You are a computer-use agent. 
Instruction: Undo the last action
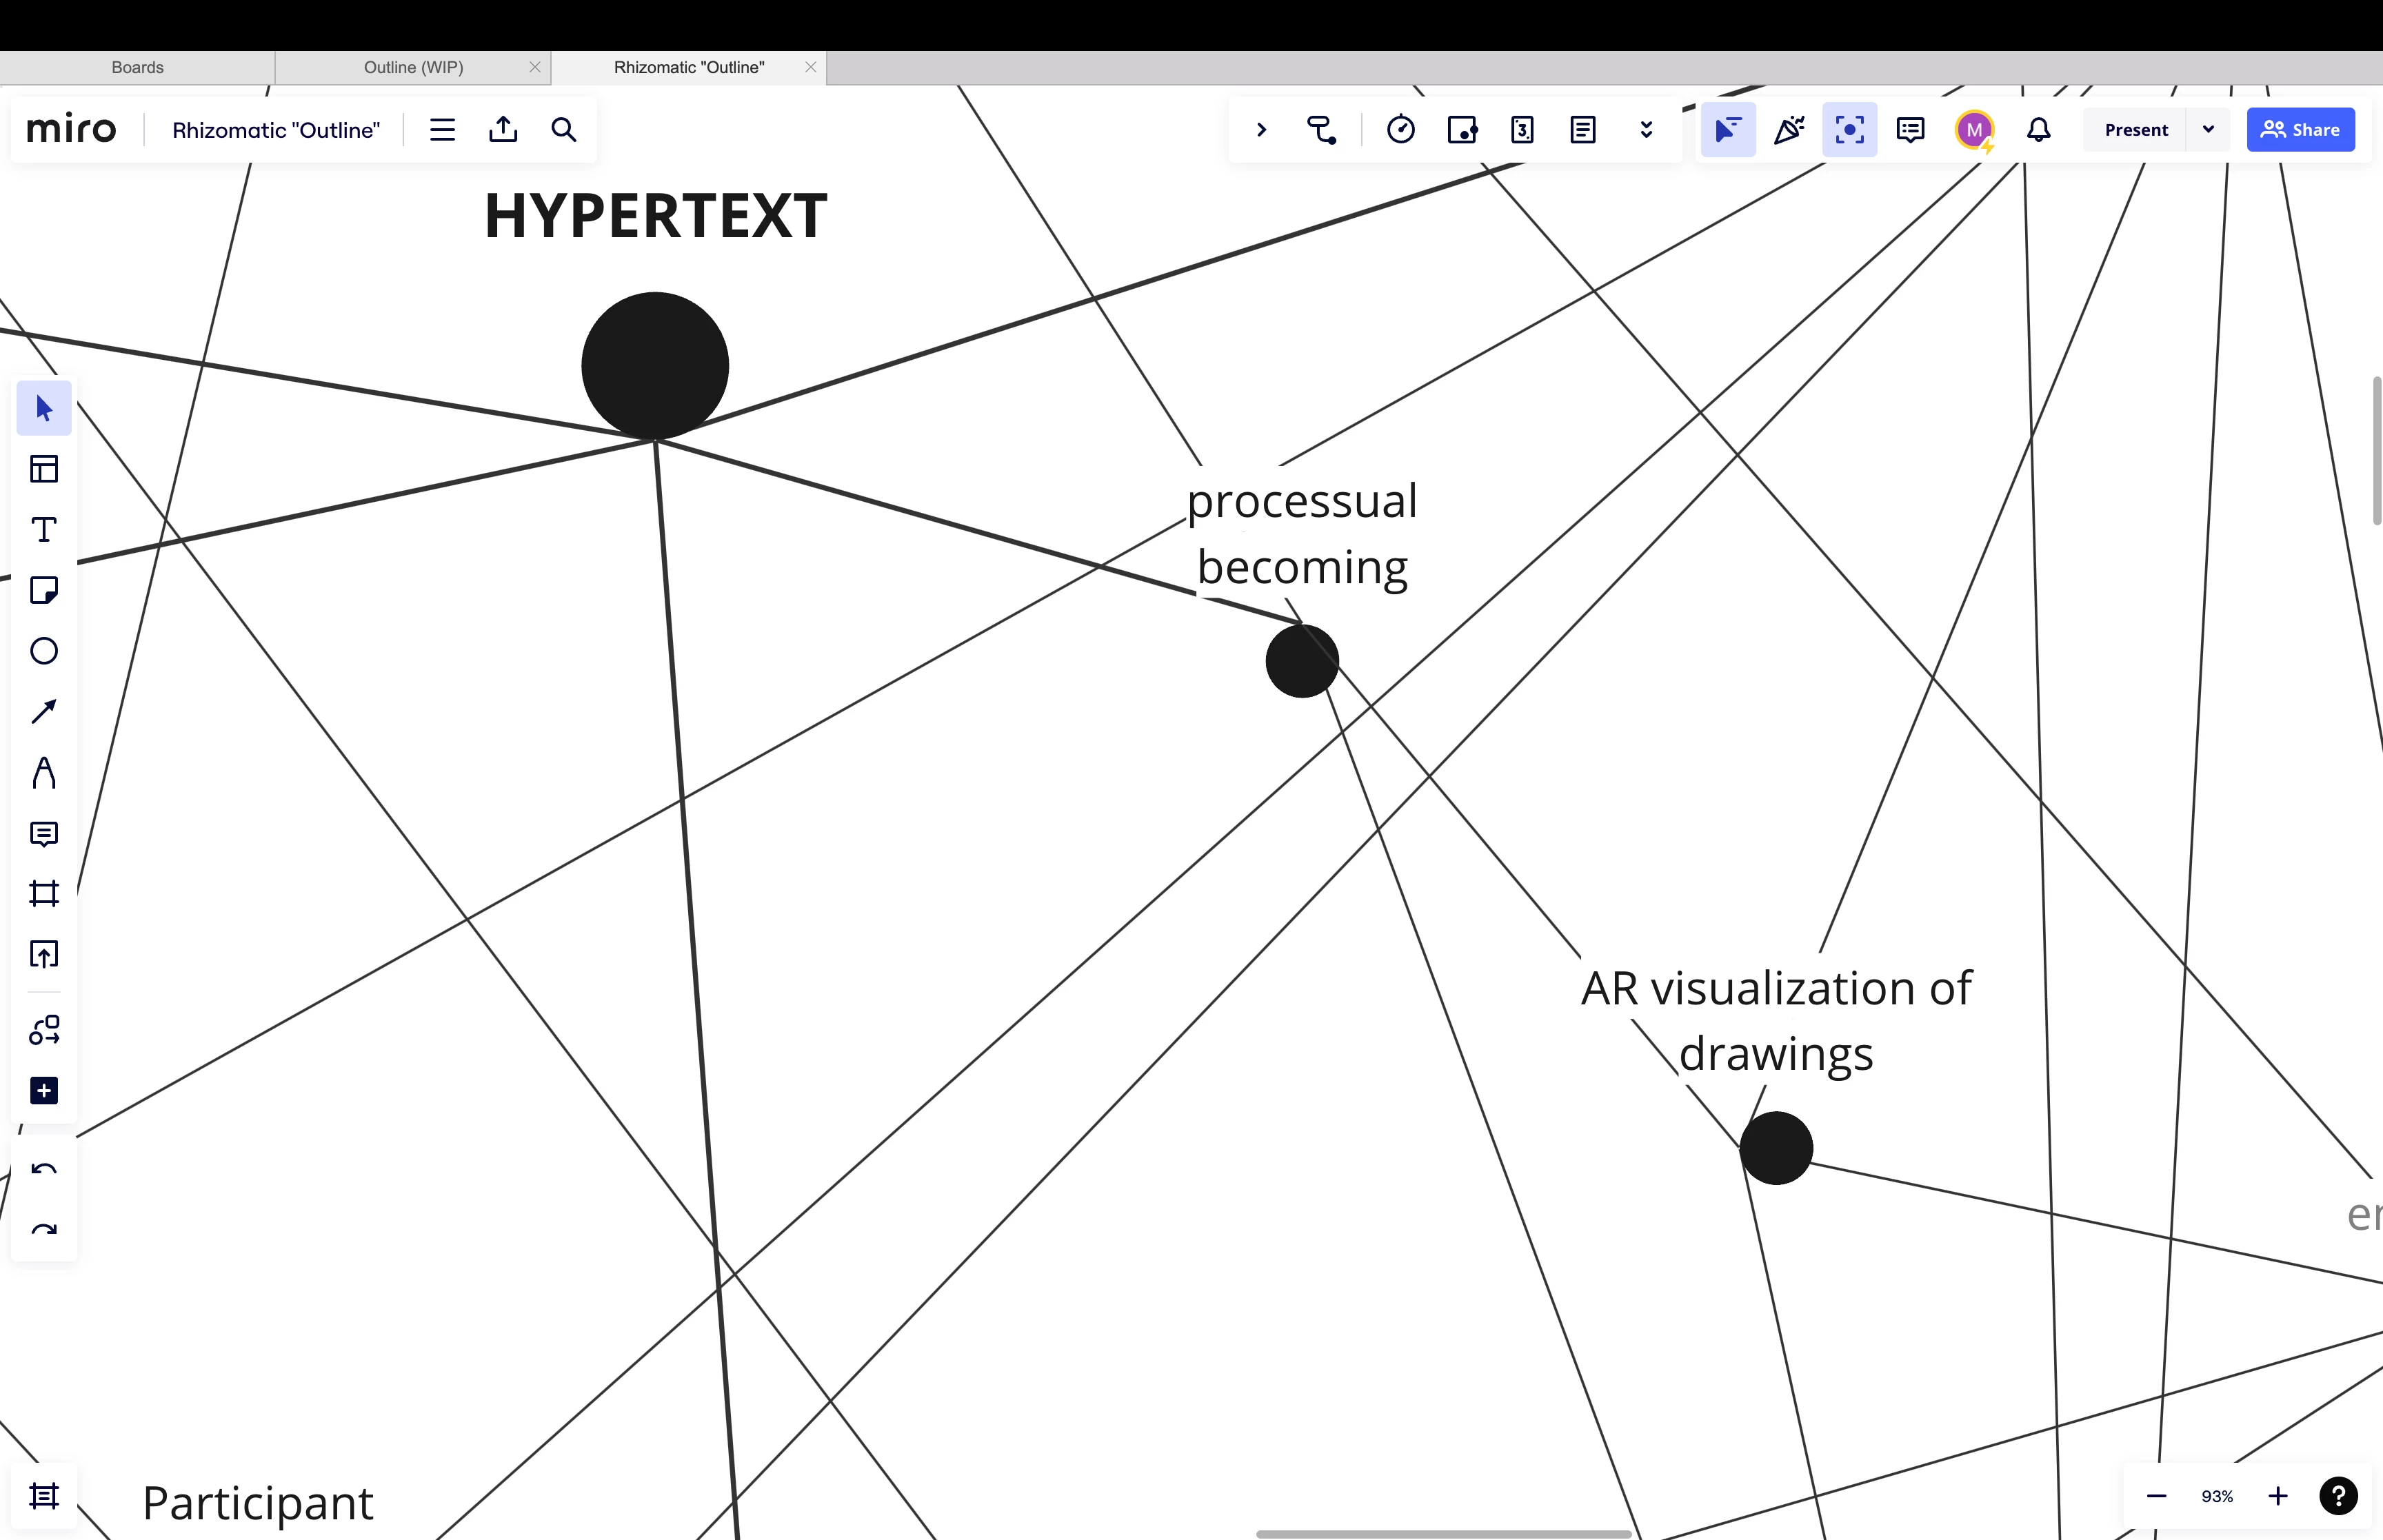pyautogui.click(x=44, y=1169)
